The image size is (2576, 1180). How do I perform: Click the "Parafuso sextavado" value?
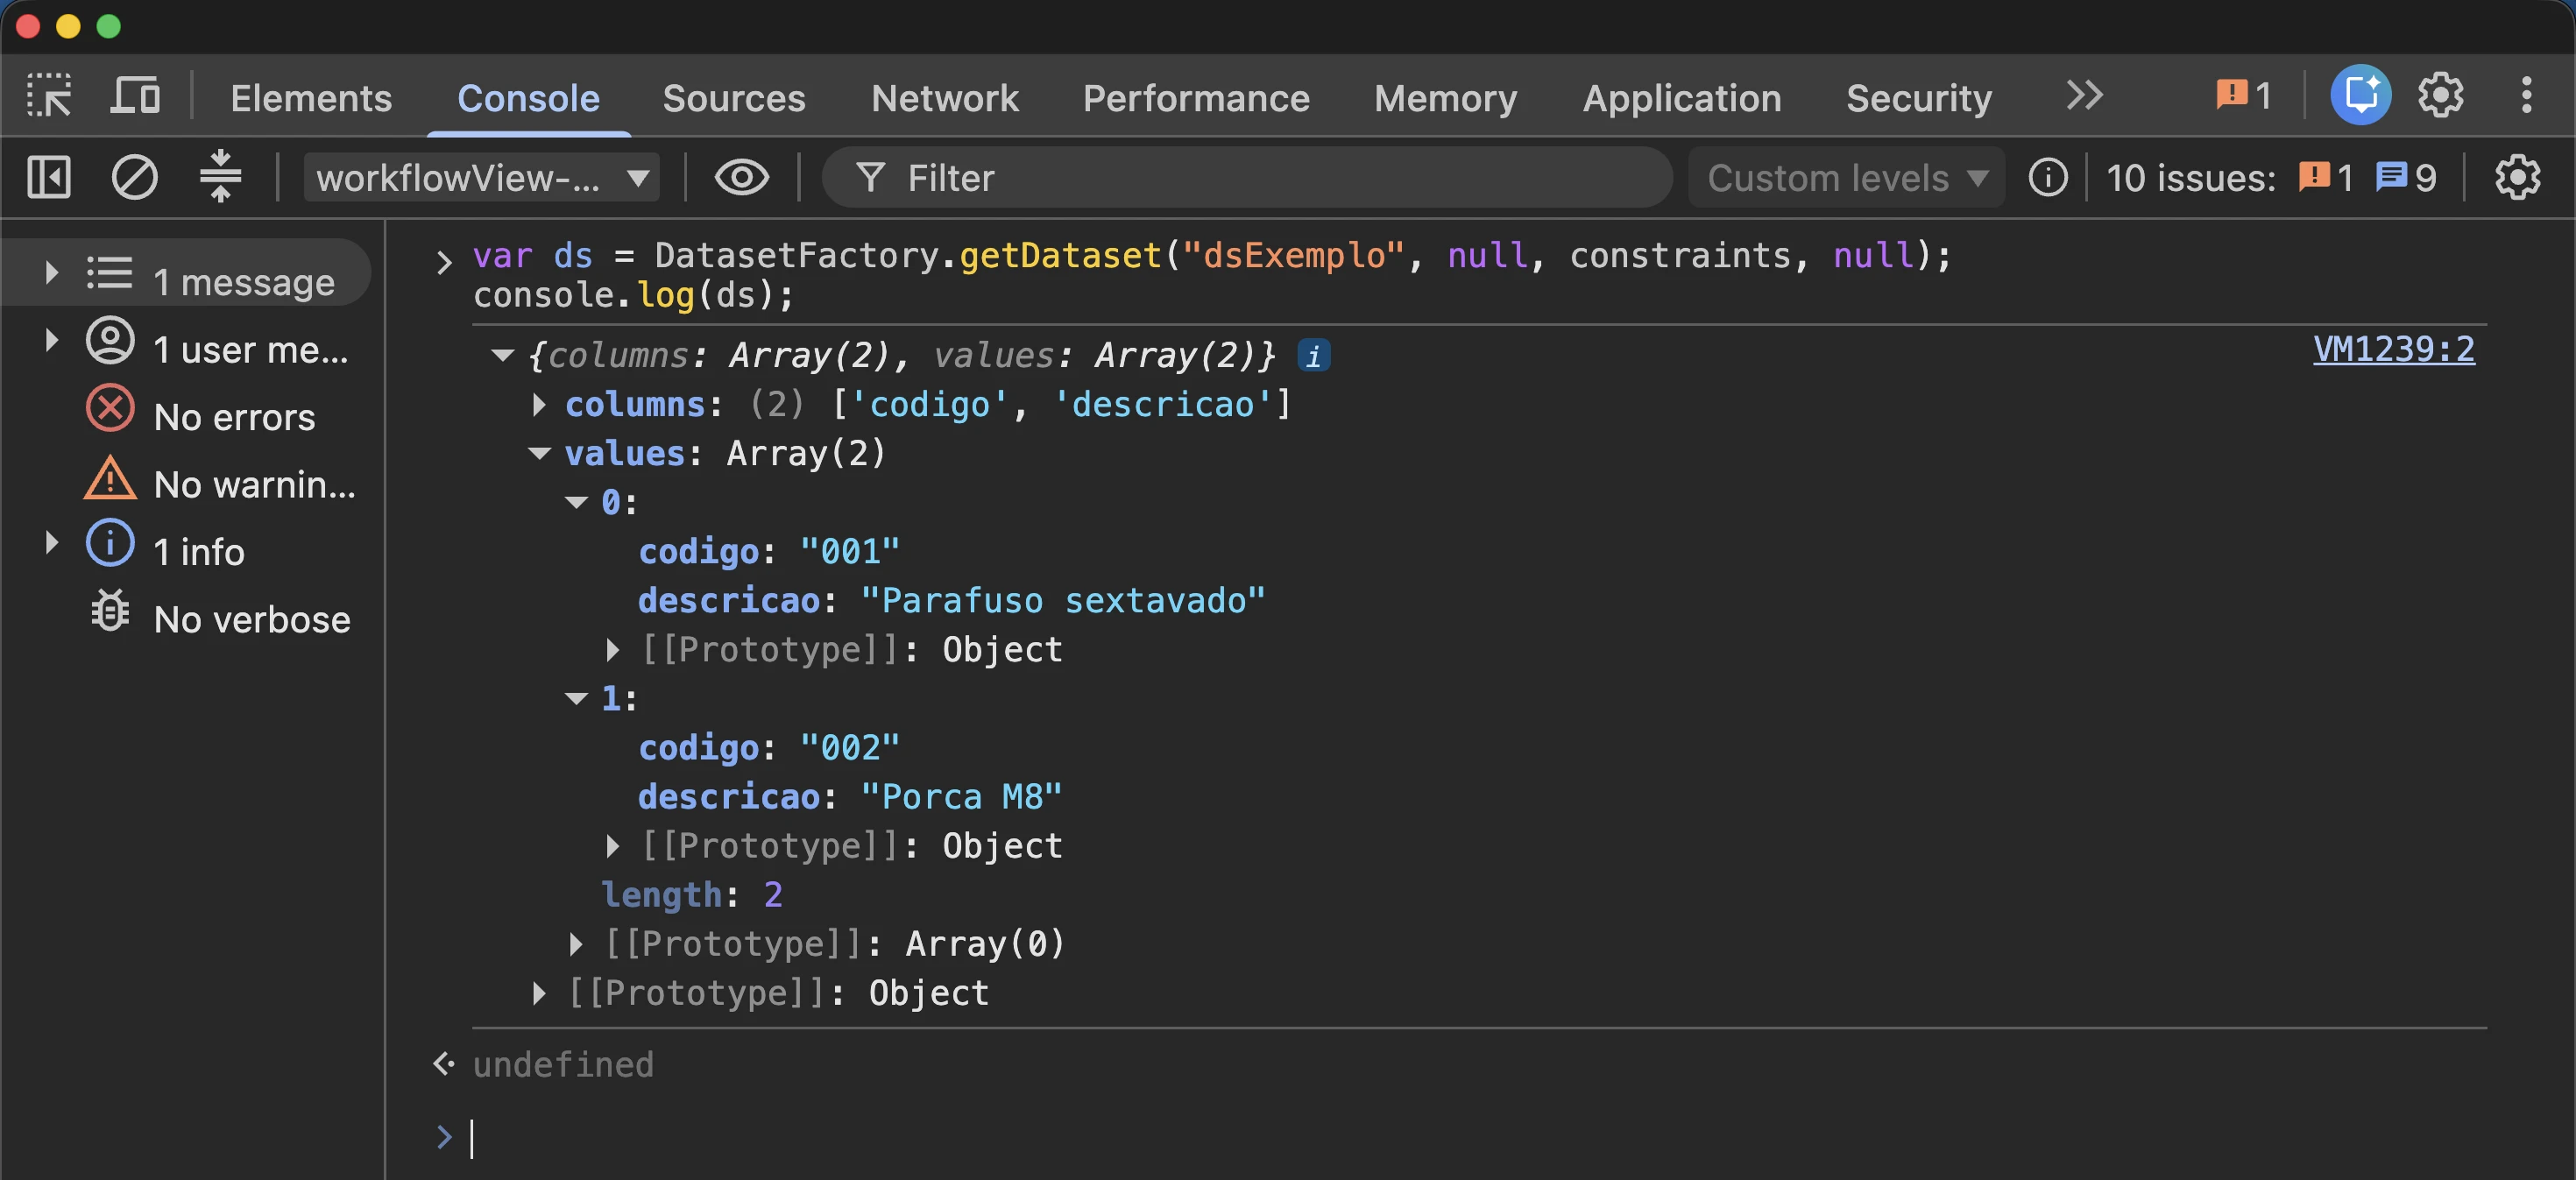(1062, 600)
